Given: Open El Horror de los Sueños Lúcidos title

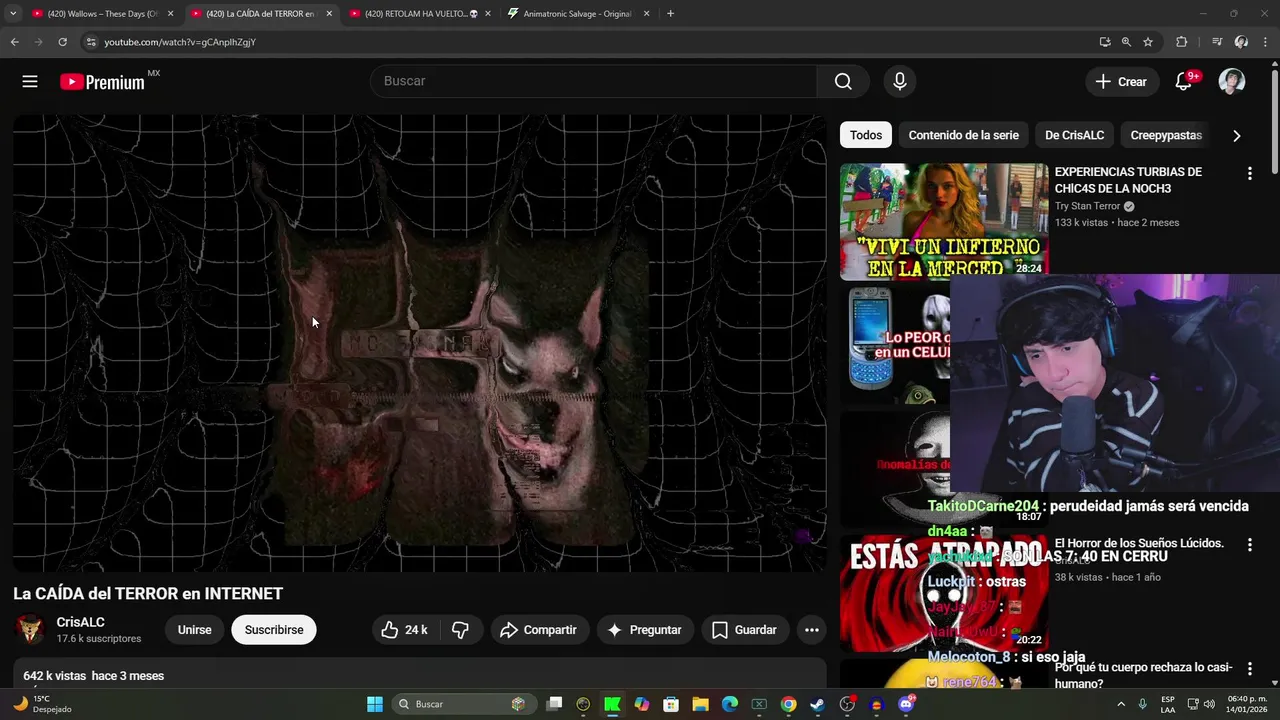Looking at the screenshot, I should pyautogui.click(x=1139, y=543).
